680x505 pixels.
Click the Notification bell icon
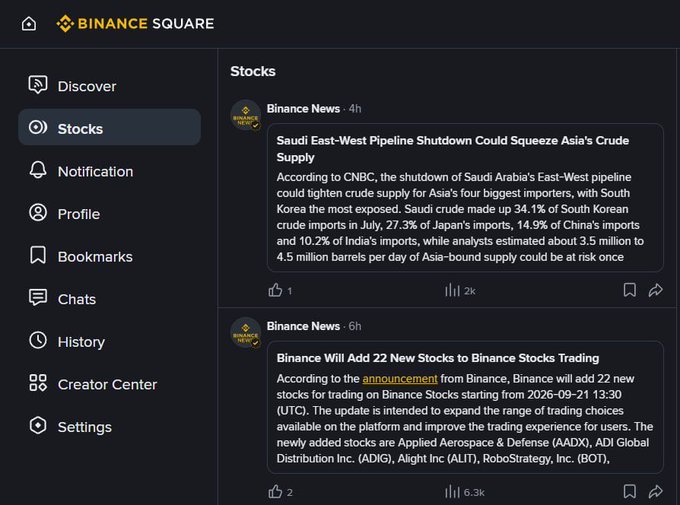(38, 170)
